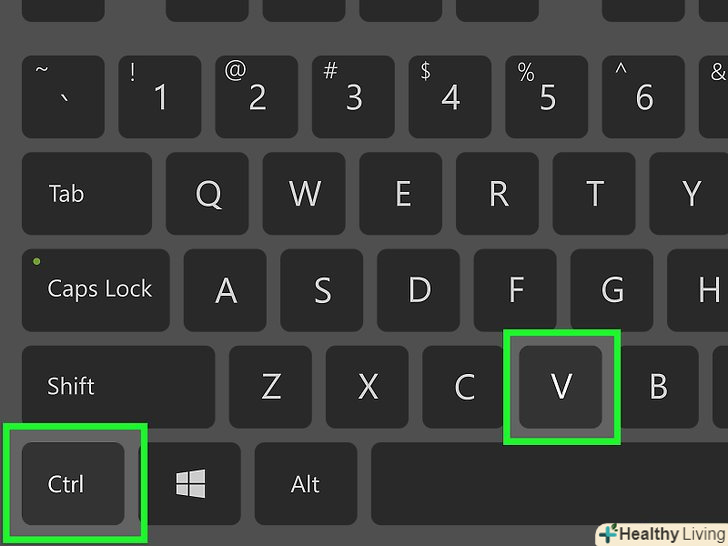
Task: Click the tilde backtick key
Action: [63, 97]
